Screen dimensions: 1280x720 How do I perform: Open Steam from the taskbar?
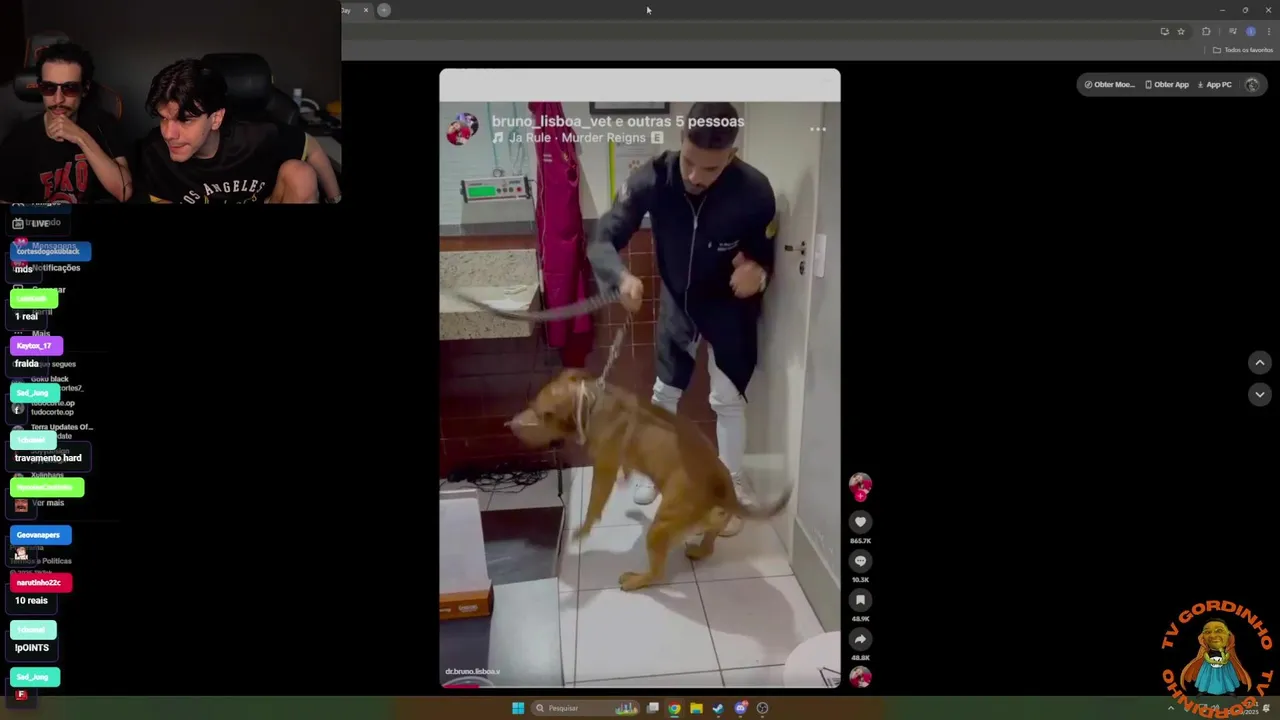coord(718,708)
